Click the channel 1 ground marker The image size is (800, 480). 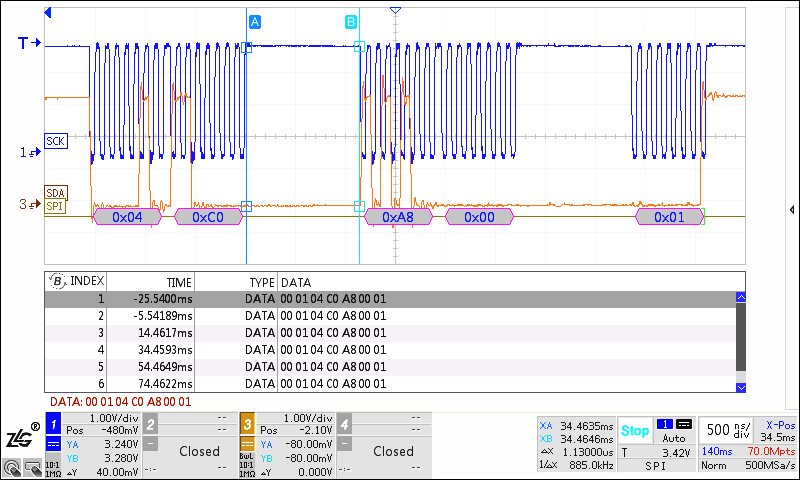[30, 152]
